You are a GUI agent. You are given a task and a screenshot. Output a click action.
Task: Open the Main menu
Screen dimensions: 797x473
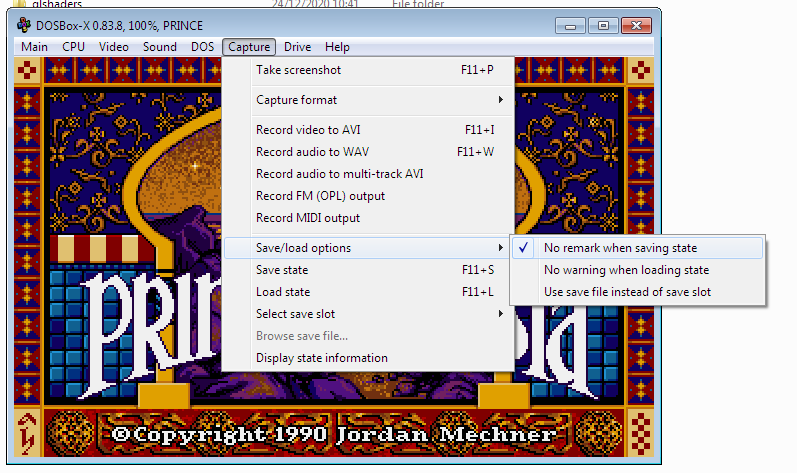point(34,47)
